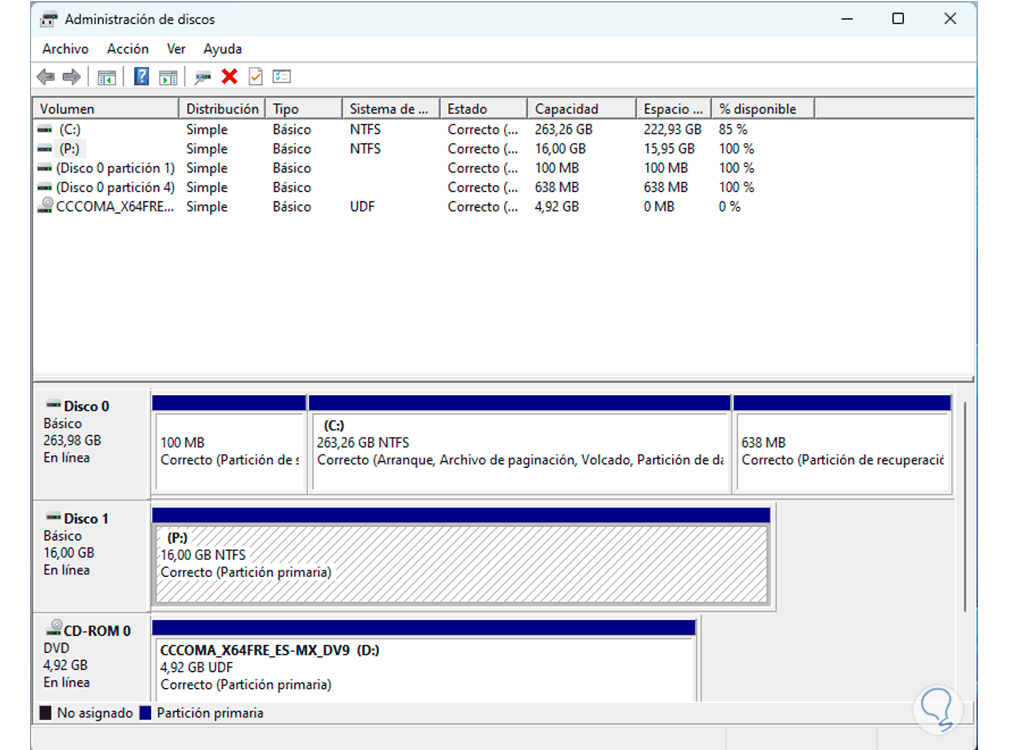Viewport: 1014px width, 750px height.
Task: Open help with the blue question mark icon
Action: click(142, 77)
